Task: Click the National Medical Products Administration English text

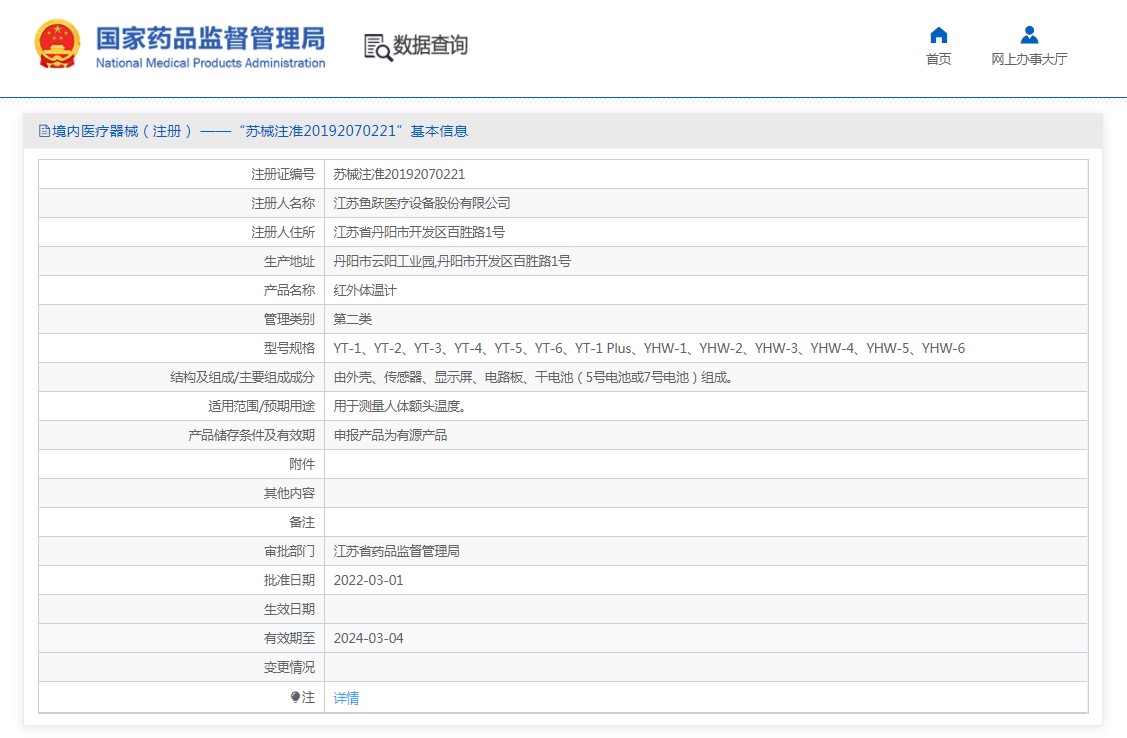Action: (210, 63)
